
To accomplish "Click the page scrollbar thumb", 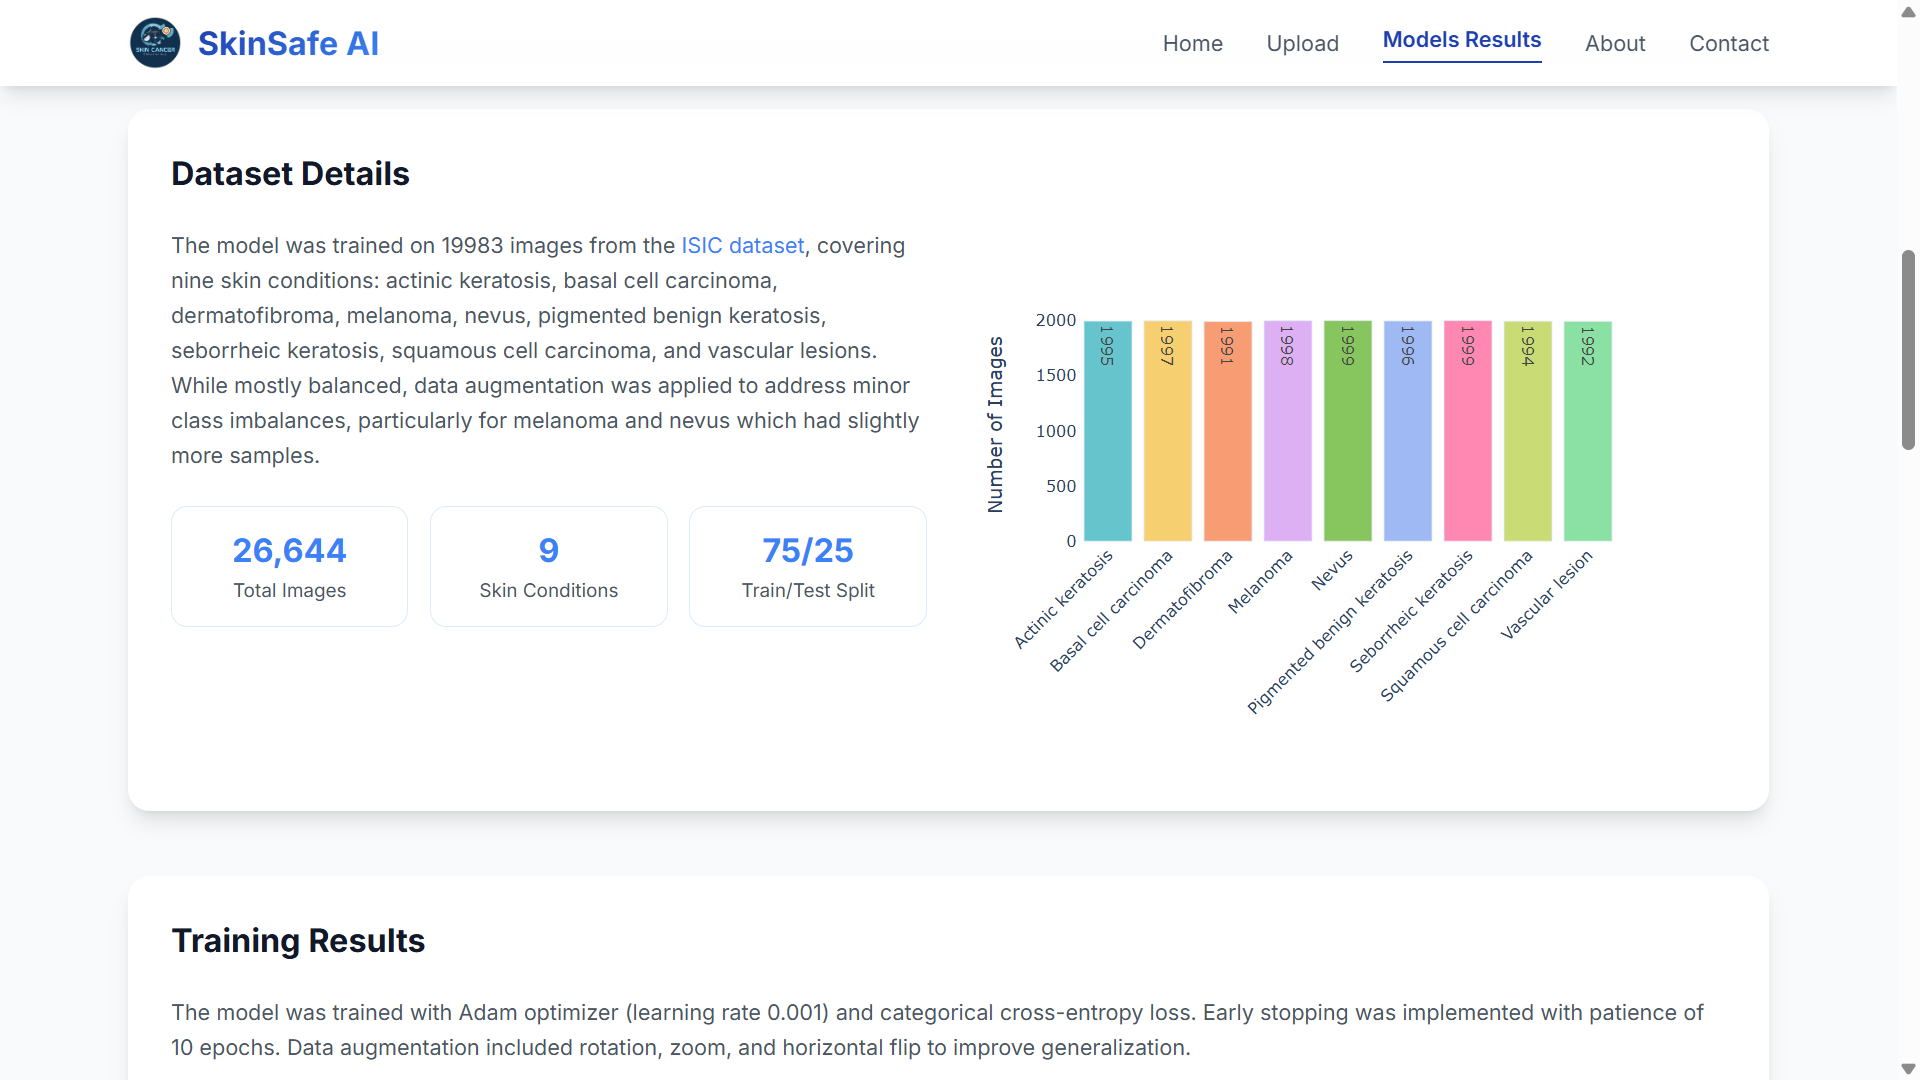I will click(x=1908, y=350).
